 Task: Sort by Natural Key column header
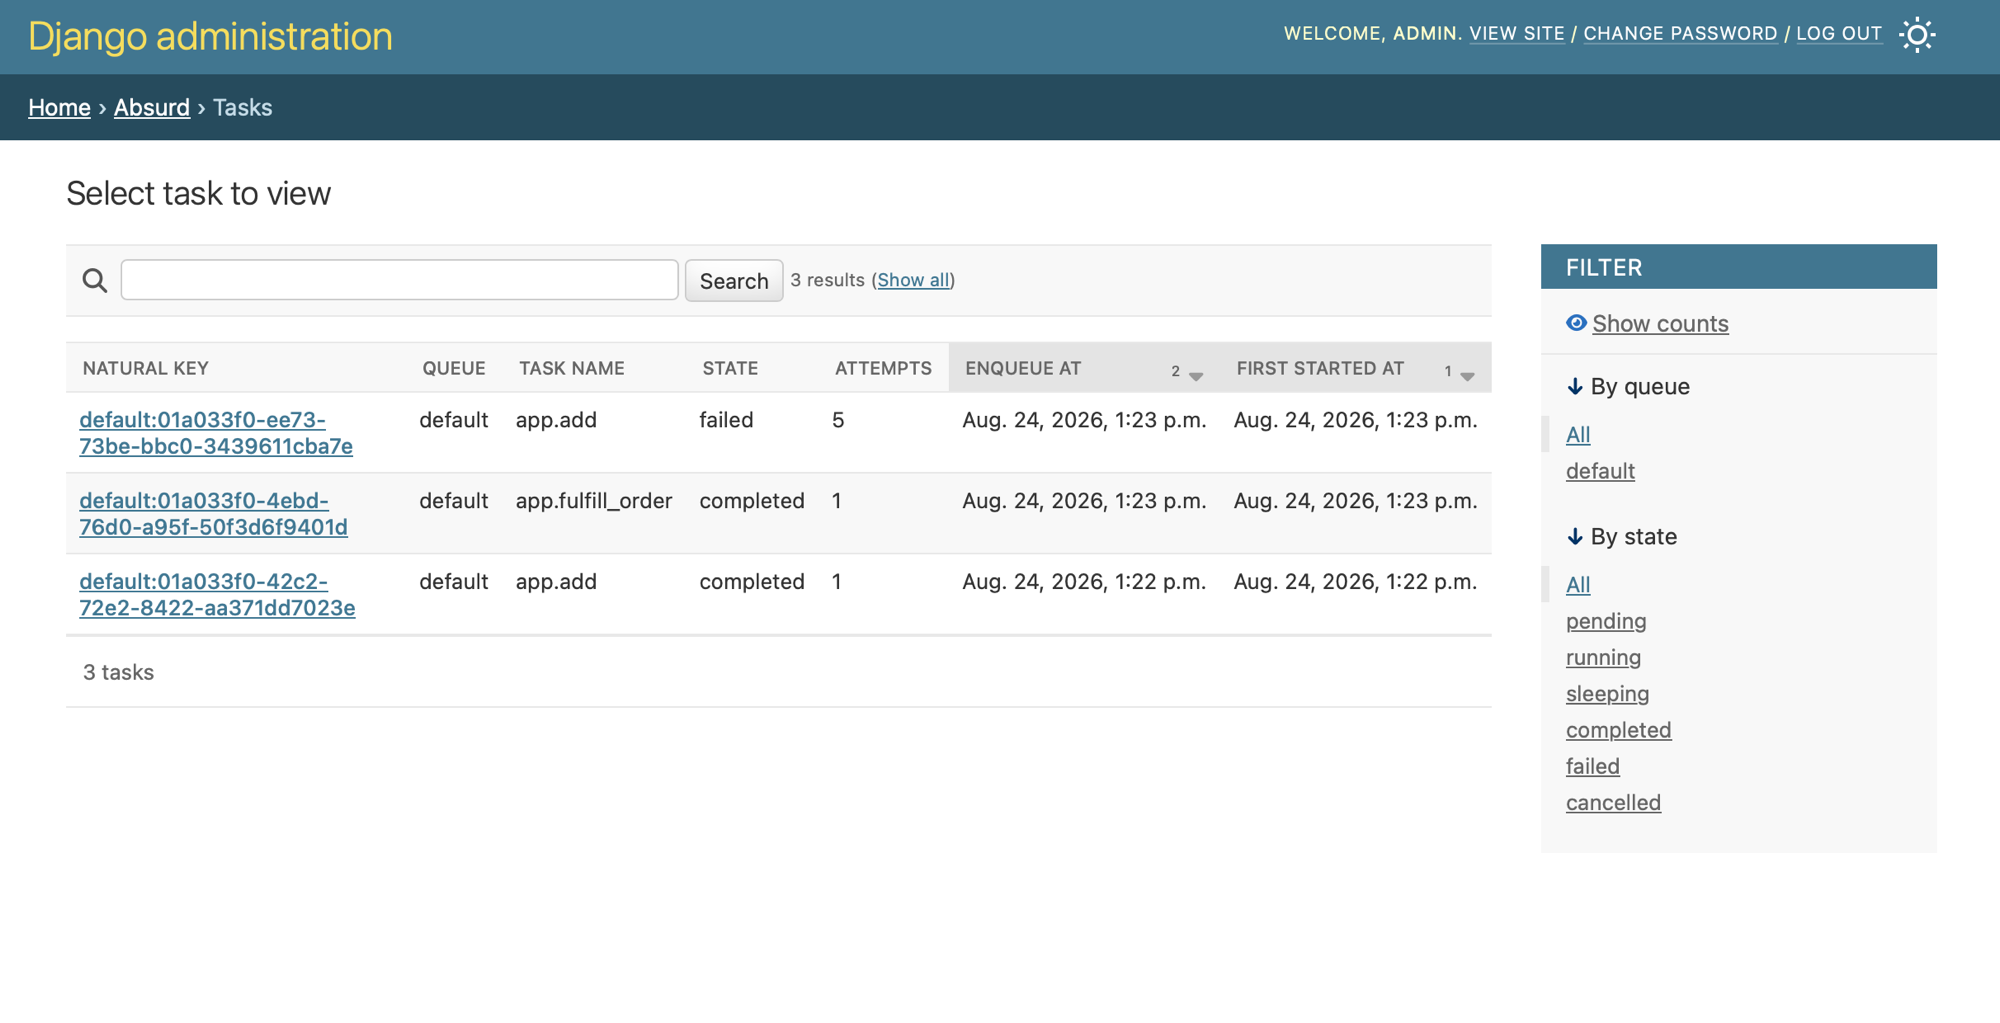[146, 368]
